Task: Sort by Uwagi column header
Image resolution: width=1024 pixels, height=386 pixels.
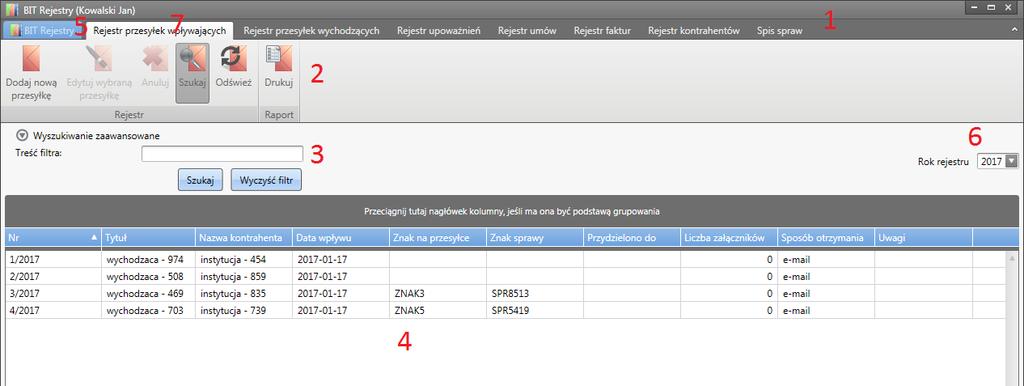Action: click(923, 238)
